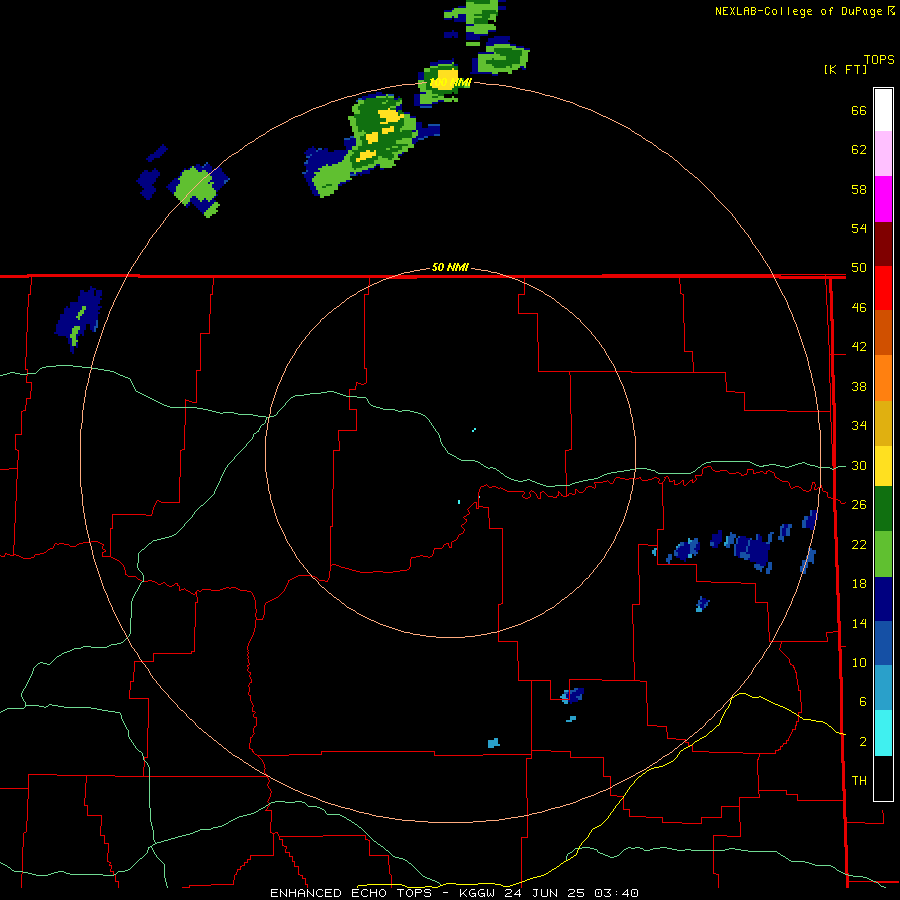
Task: Click the '14' legend value
Action: pos(859,623)
